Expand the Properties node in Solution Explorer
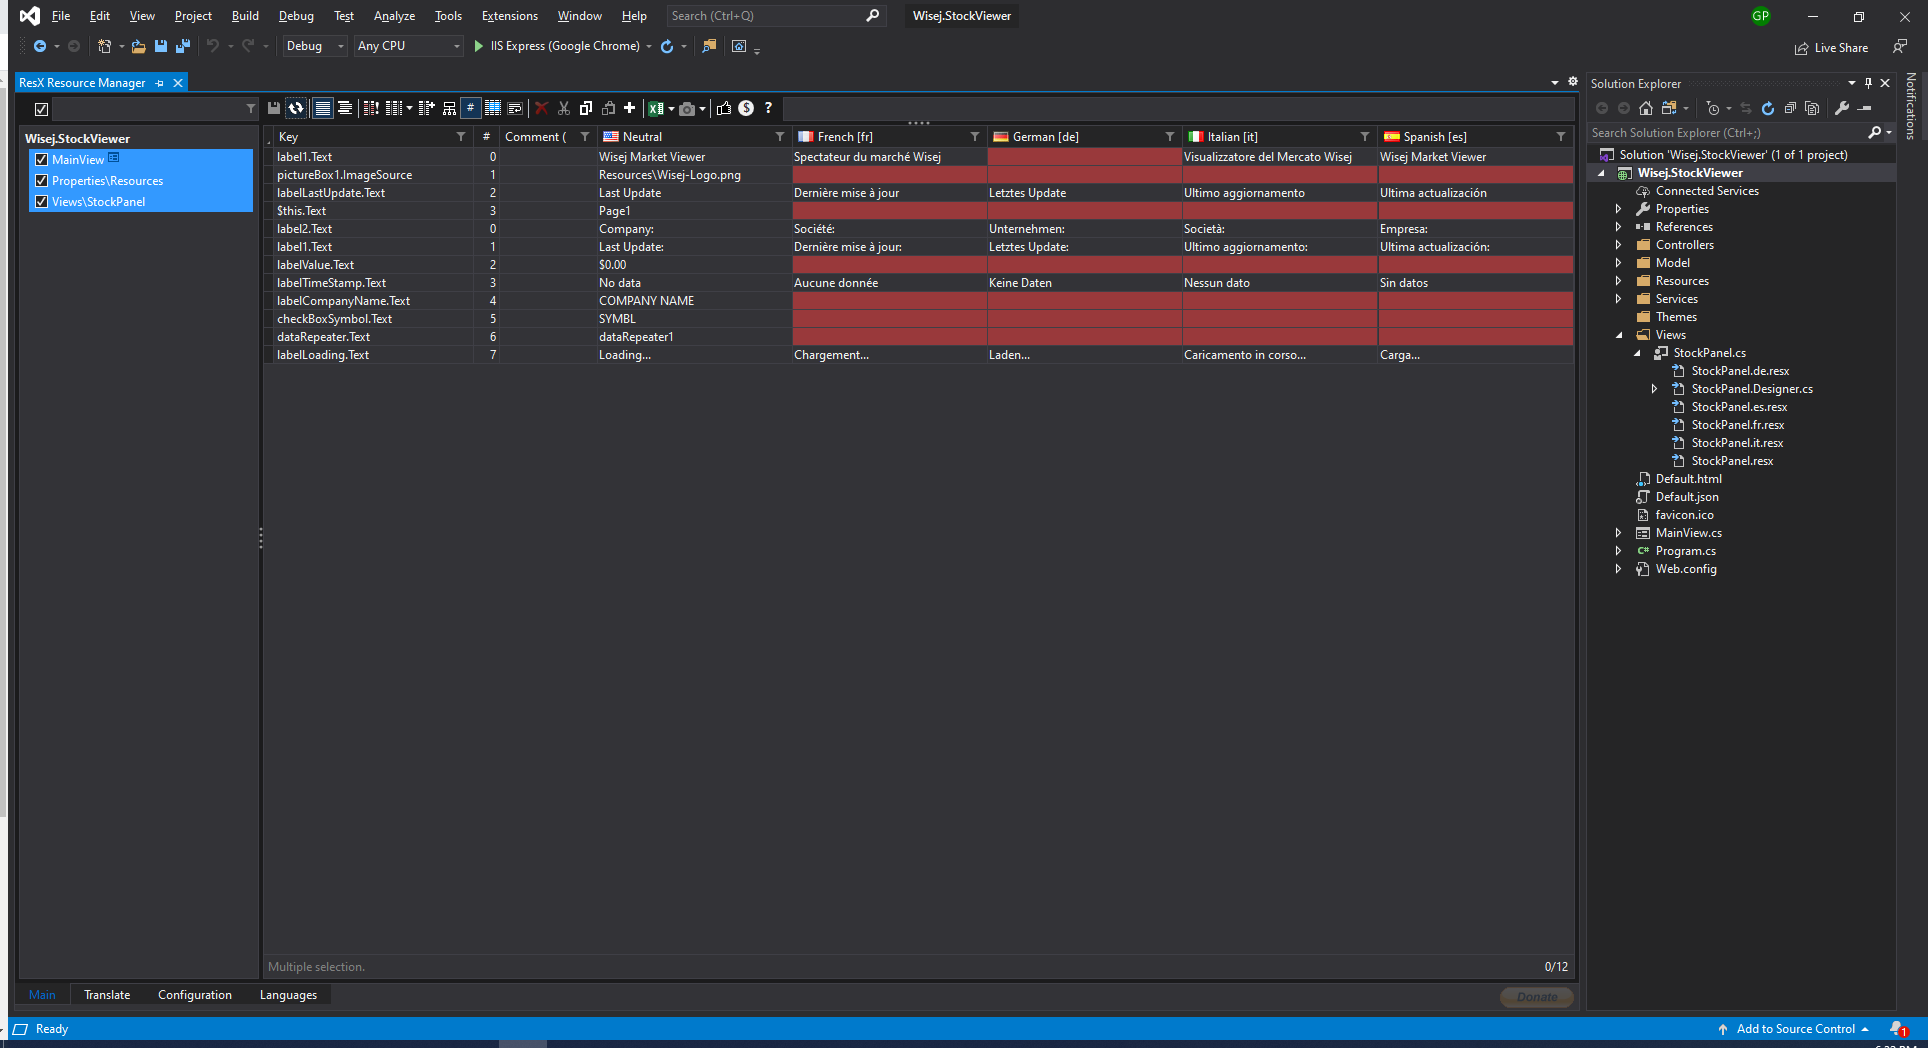 click(1618, 209)
